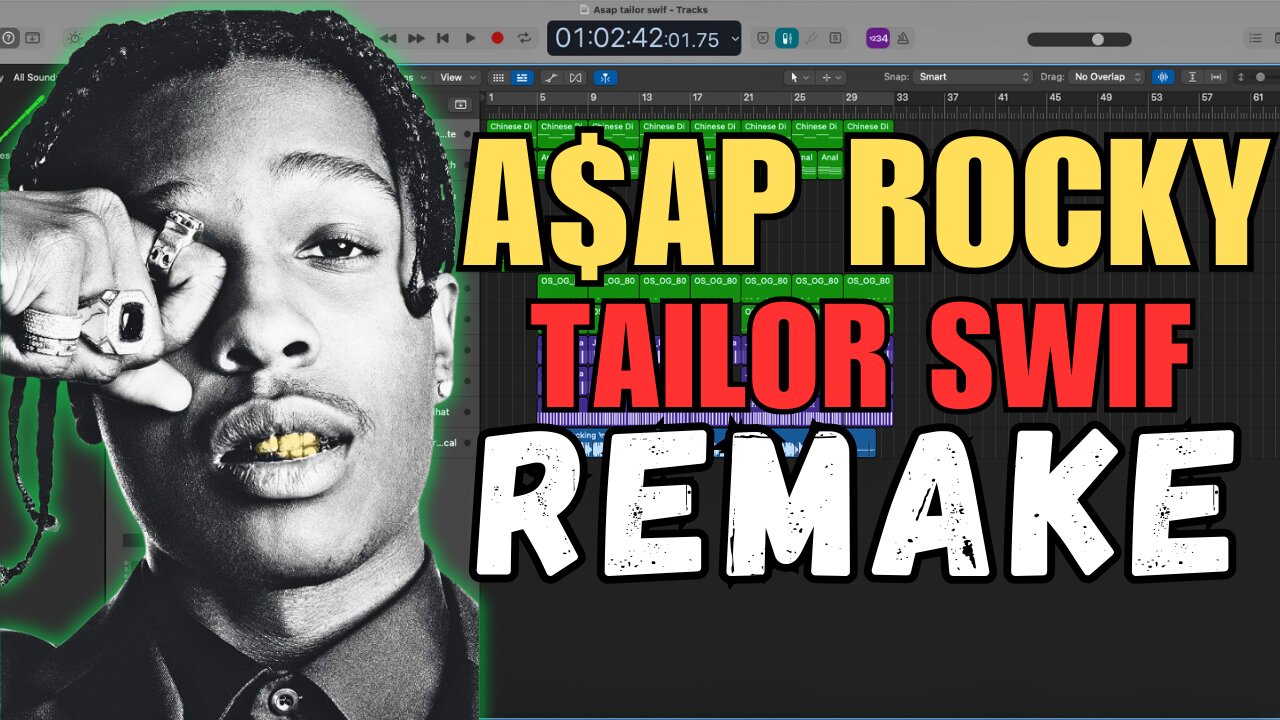Click the vertical auto zoom icon

coord(1192,77)
